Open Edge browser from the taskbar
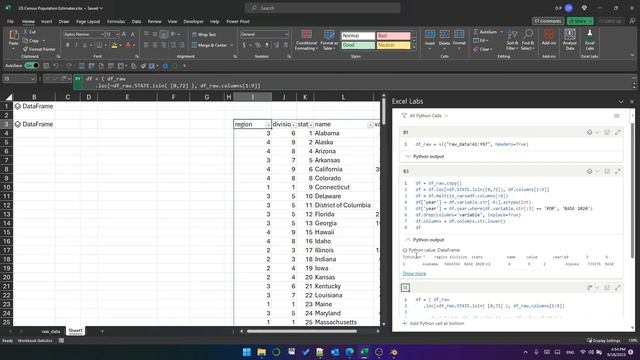This screenshot has width=640, height=360. (349, 352)
